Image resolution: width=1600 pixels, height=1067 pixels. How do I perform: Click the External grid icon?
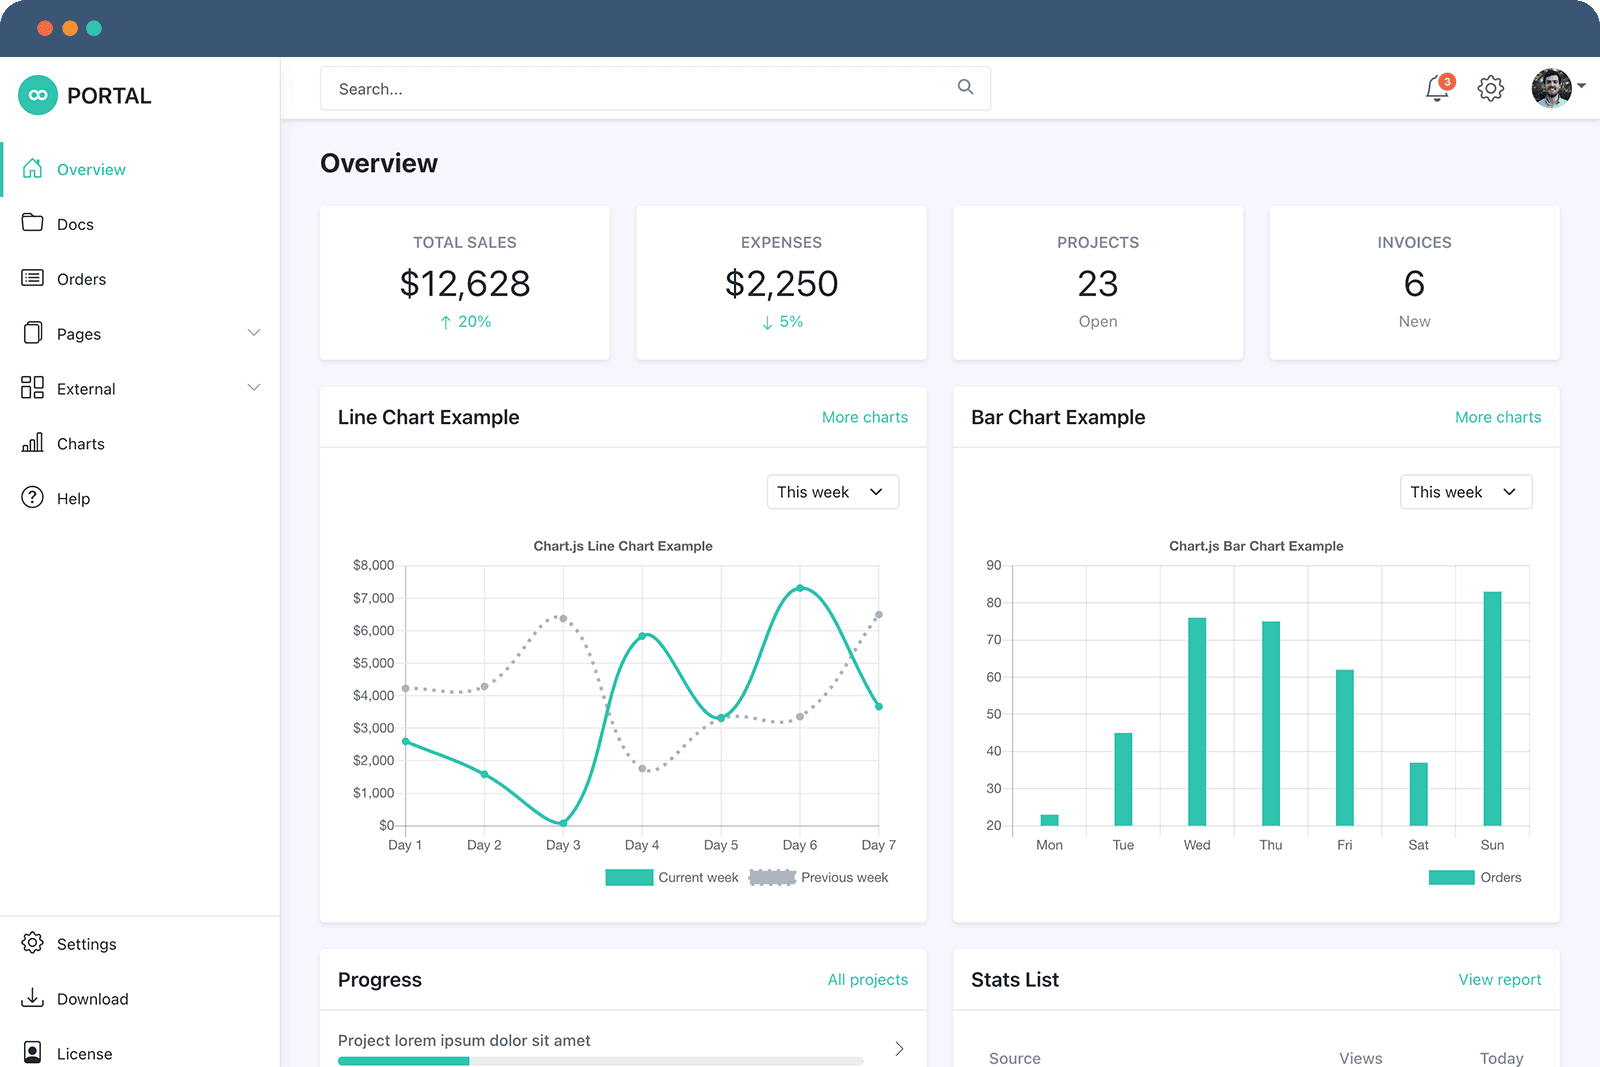pos(32,387)
